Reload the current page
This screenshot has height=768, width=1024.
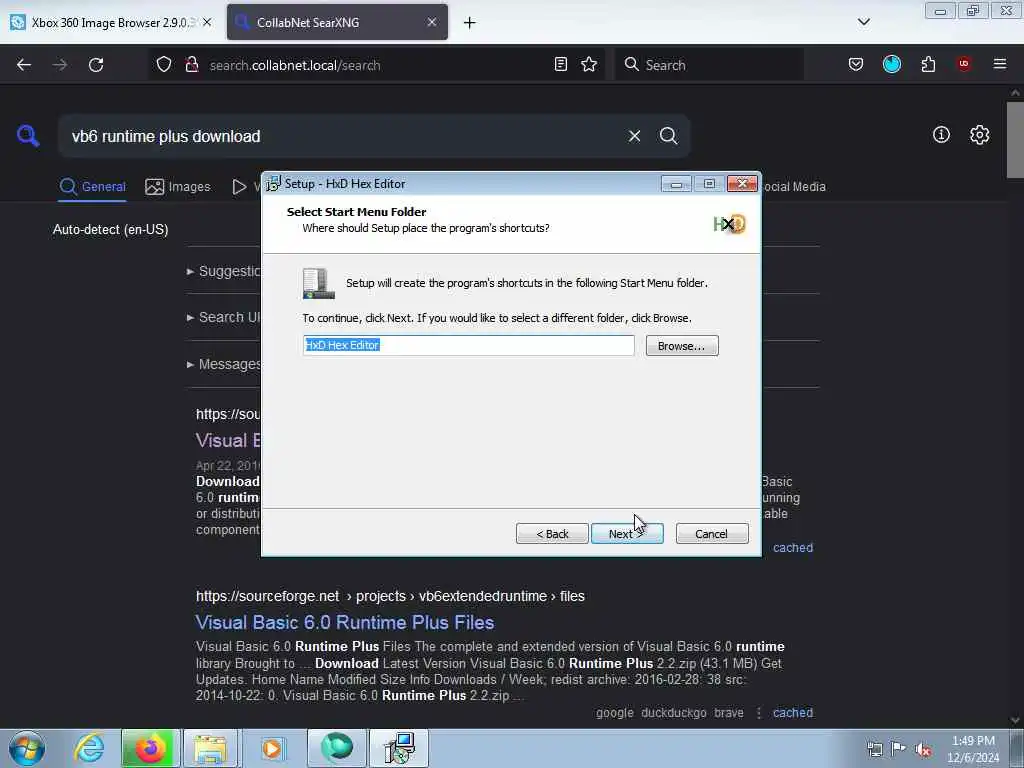click(x=96, y=65)
